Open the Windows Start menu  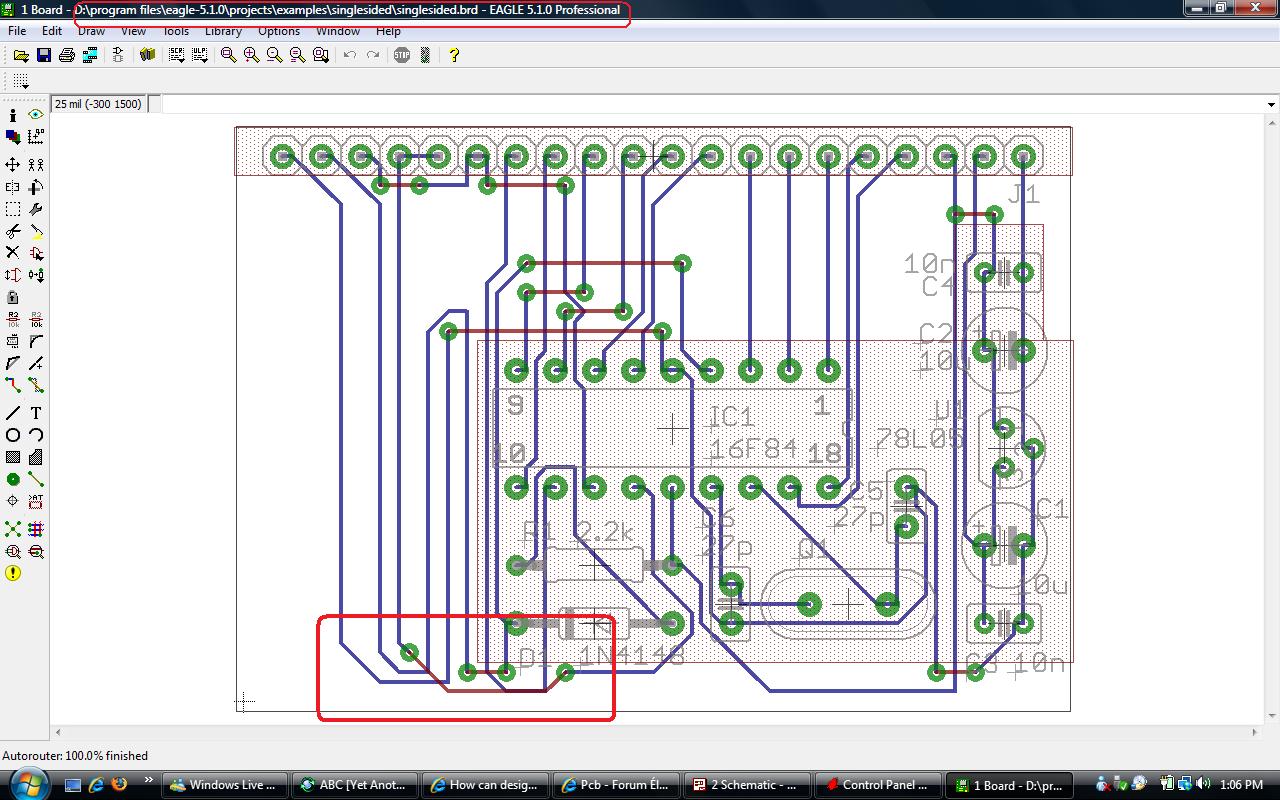[x=28, y=784]
